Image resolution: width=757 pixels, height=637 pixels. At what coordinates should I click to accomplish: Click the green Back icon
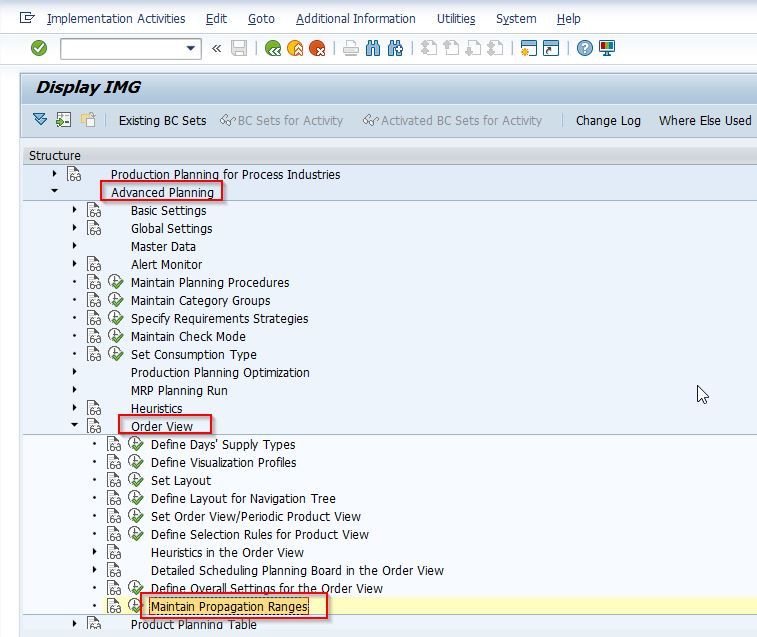[273, 48]
